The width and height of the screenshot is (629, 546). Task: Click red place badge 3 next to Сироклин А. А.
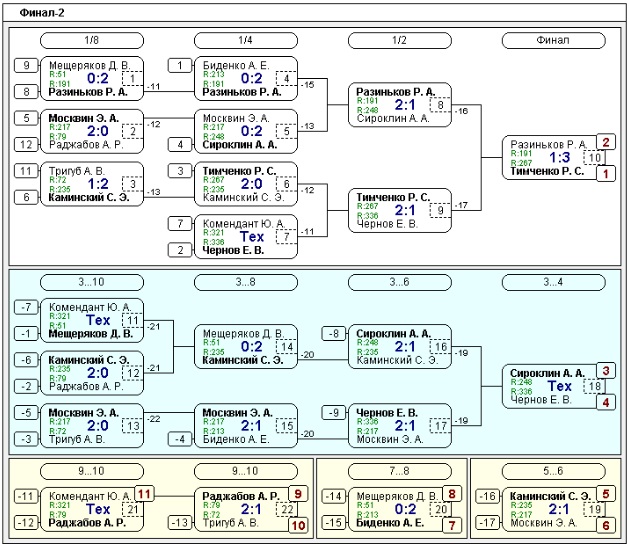(606, 371)
